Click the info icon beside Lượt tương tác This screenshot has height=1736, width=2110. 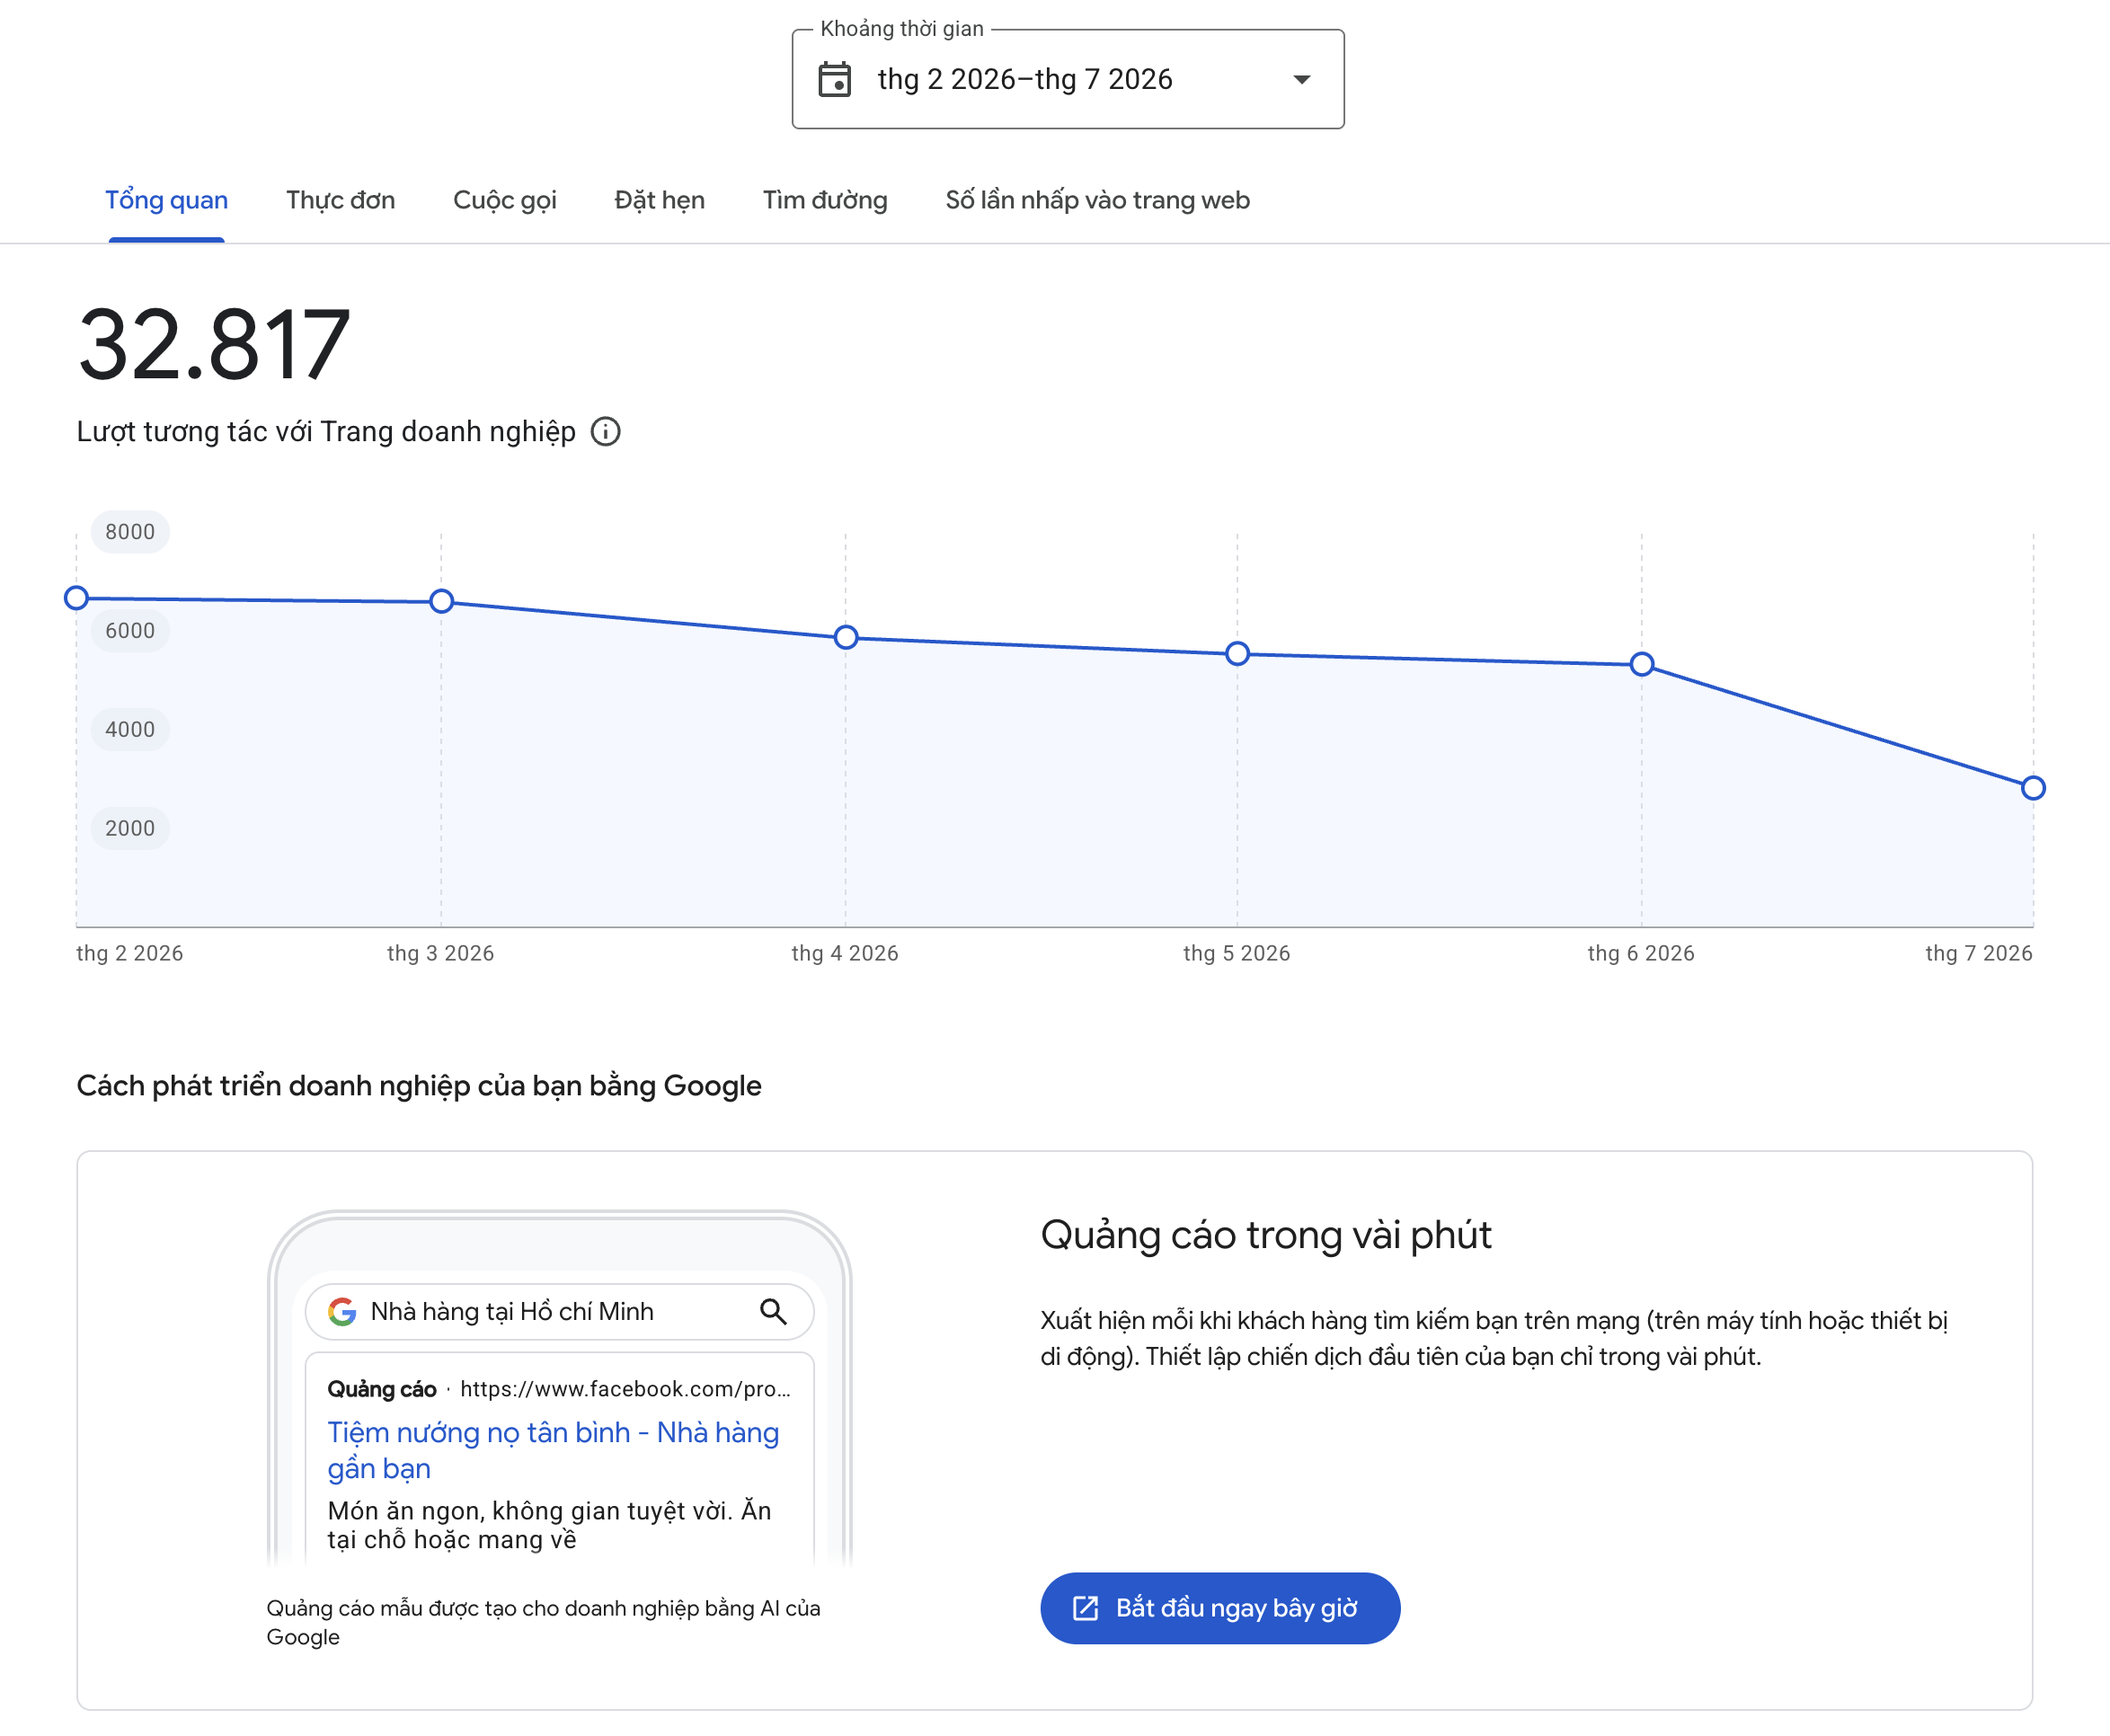(x=606, y=432)
